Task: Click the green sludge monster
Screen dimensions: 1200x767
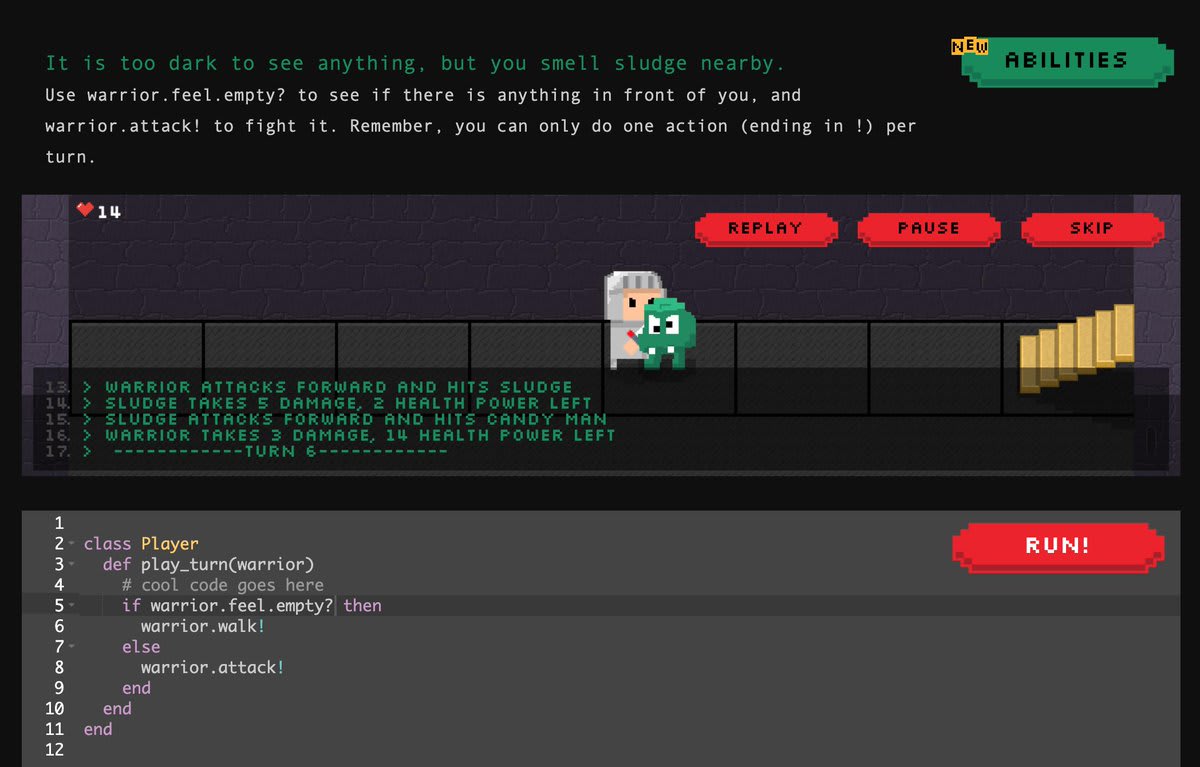Action: (x=667, y=333)
